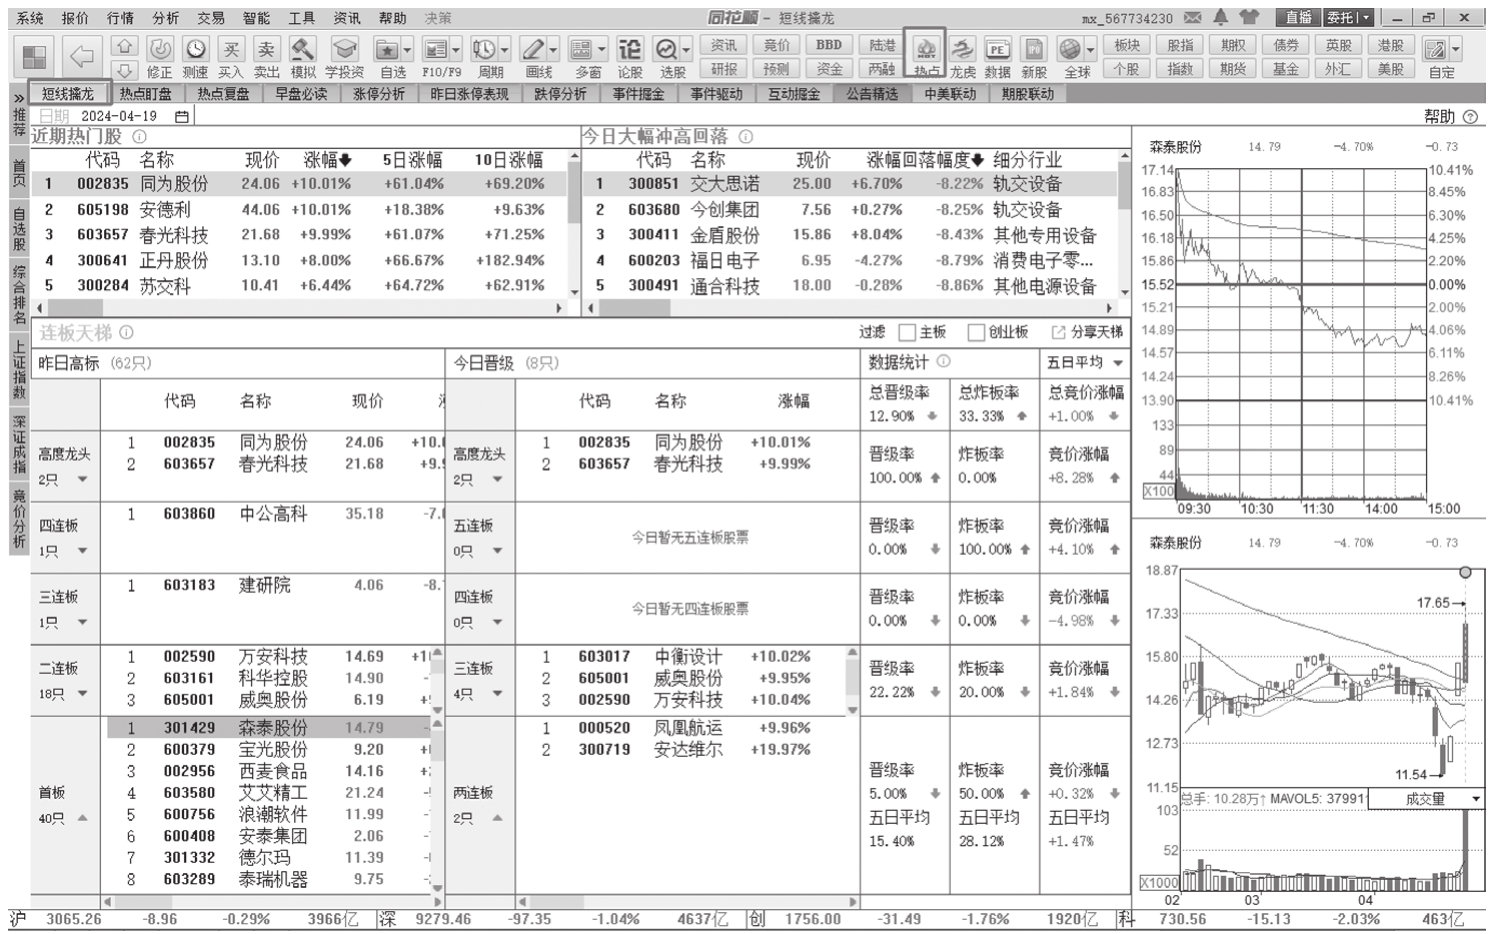Viewport: 1489px width, 934px height.
Task: Open the 分析 menu
Action: point(166,18)
